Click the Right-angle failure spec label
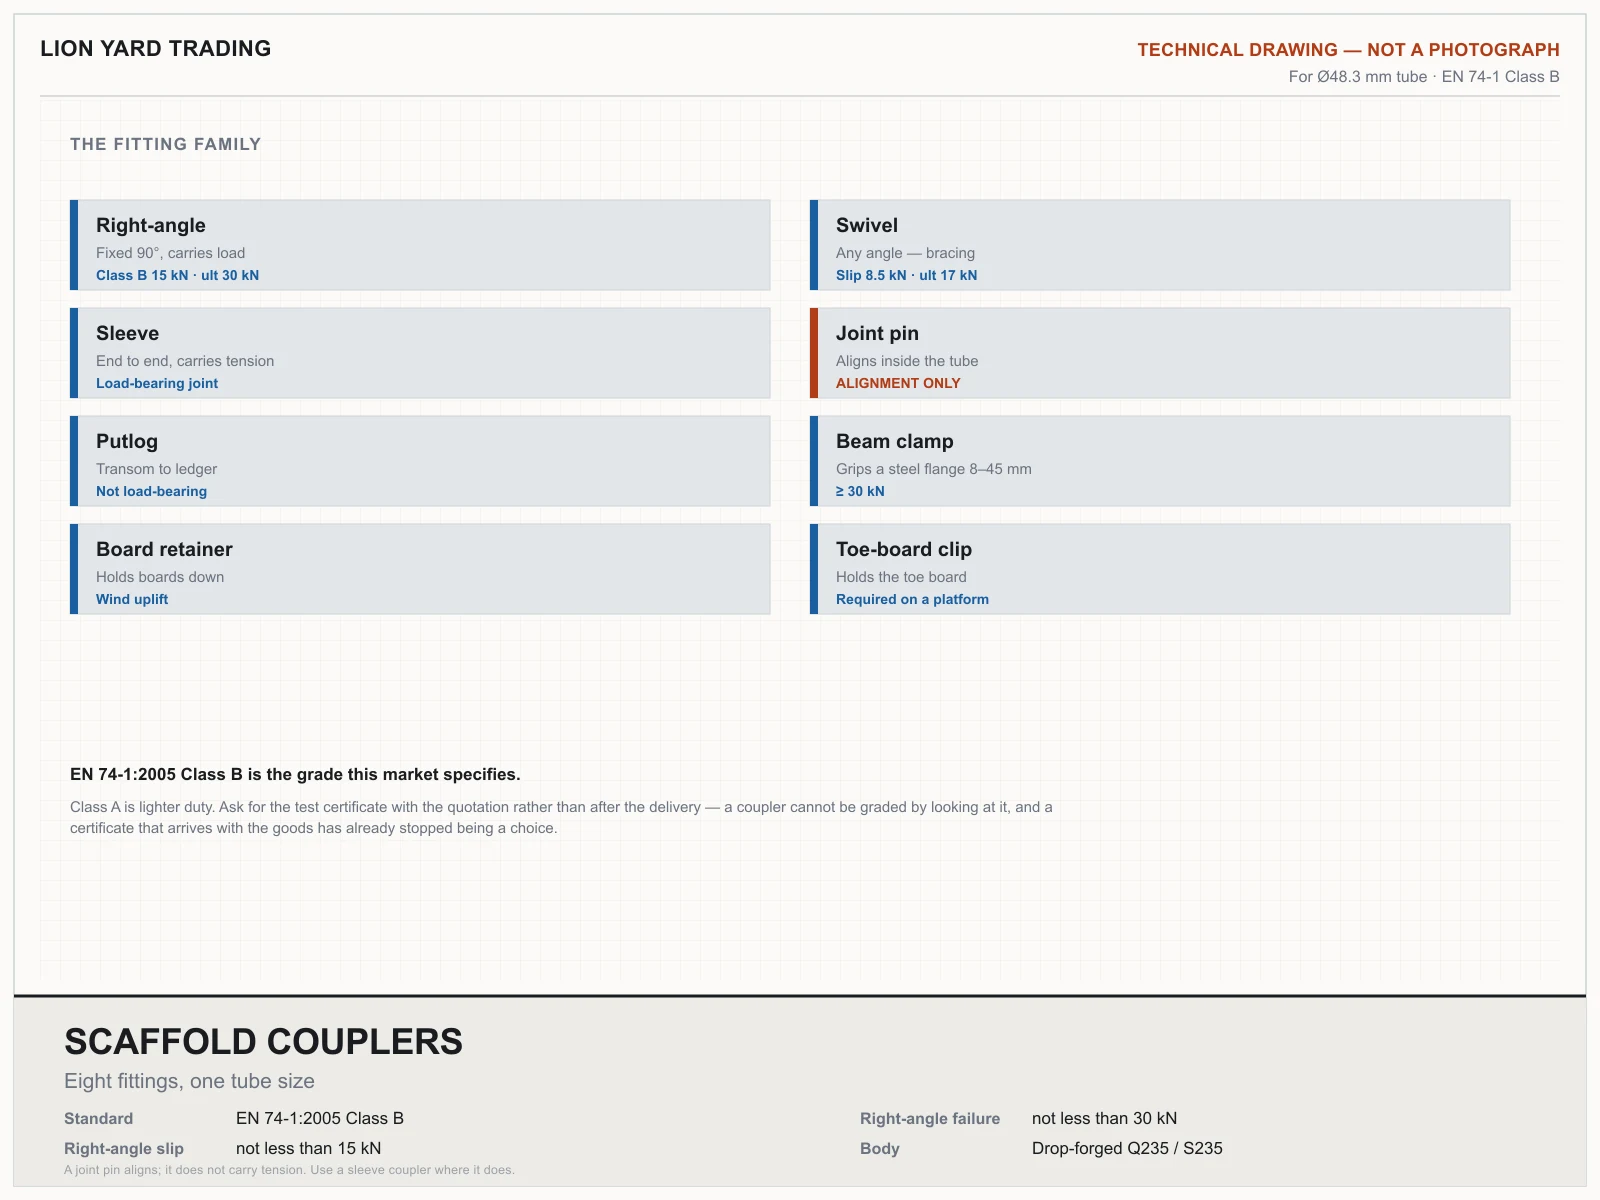The height and width of the screenshot is (1200, 1600). pyautogui.click(x=930, y=1118)
